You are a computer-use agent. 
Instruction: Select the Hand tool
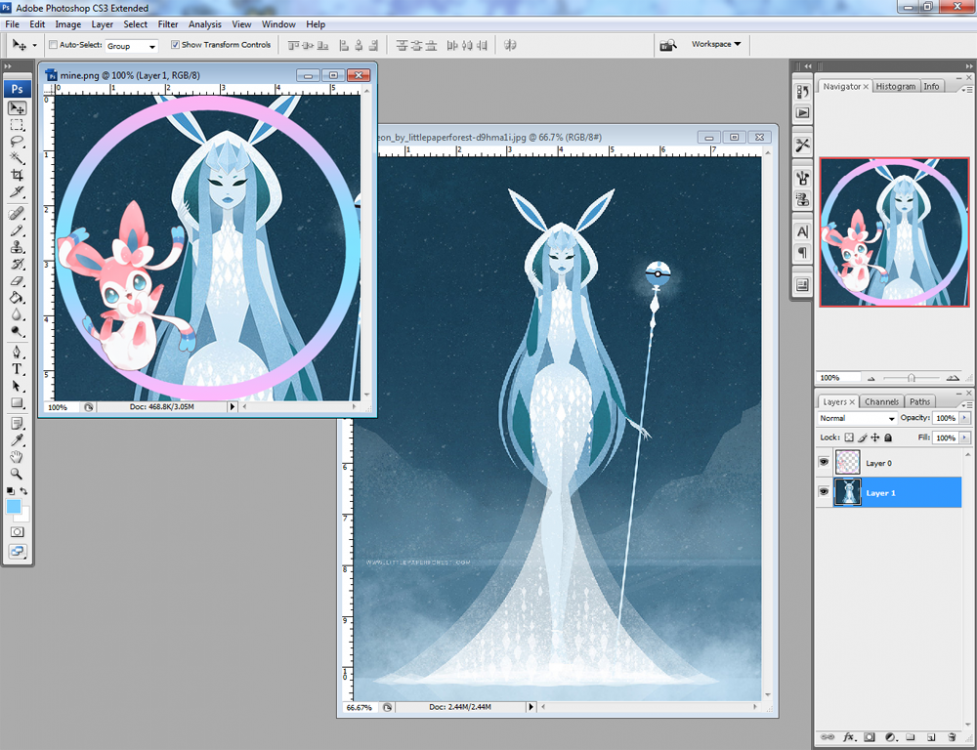tap(17, 457)
